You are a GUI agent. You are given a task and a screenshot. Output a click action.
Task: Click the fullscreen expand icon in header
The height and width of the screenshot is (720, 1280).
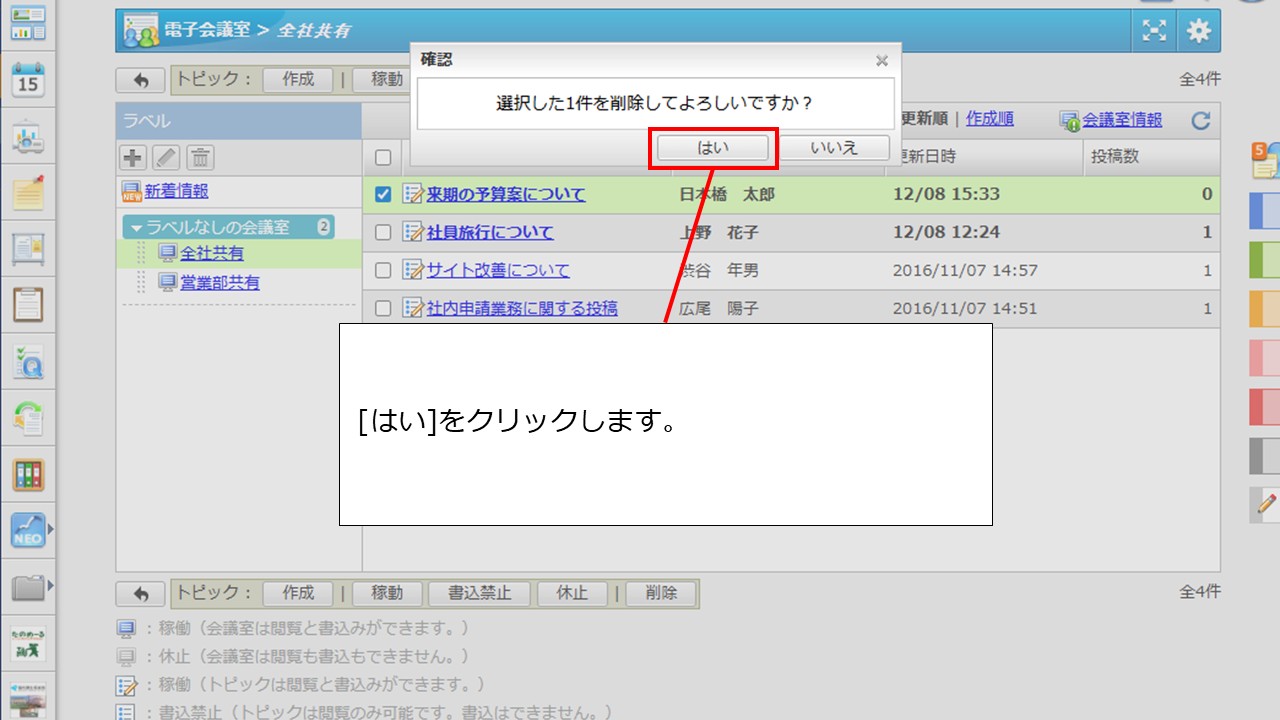1155,31
